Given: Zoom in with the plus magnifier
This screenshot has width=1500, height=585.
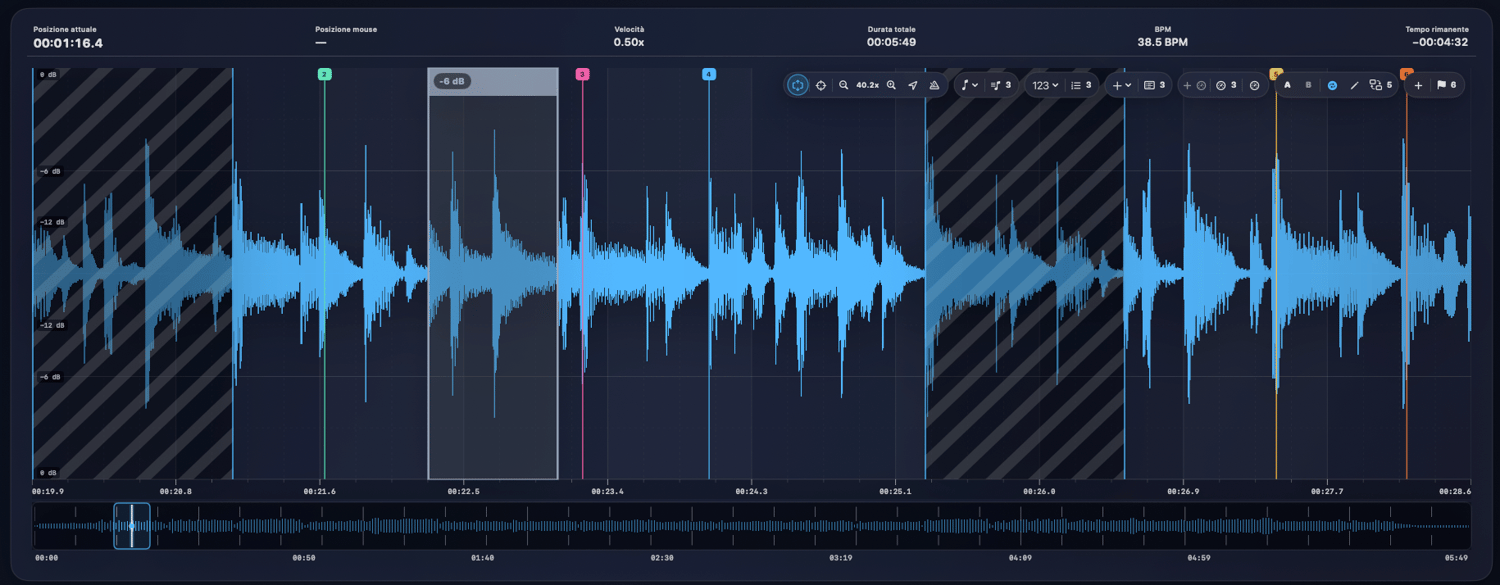Looking at the screenshot, I should pyautogui.click(x=891, y=85).
